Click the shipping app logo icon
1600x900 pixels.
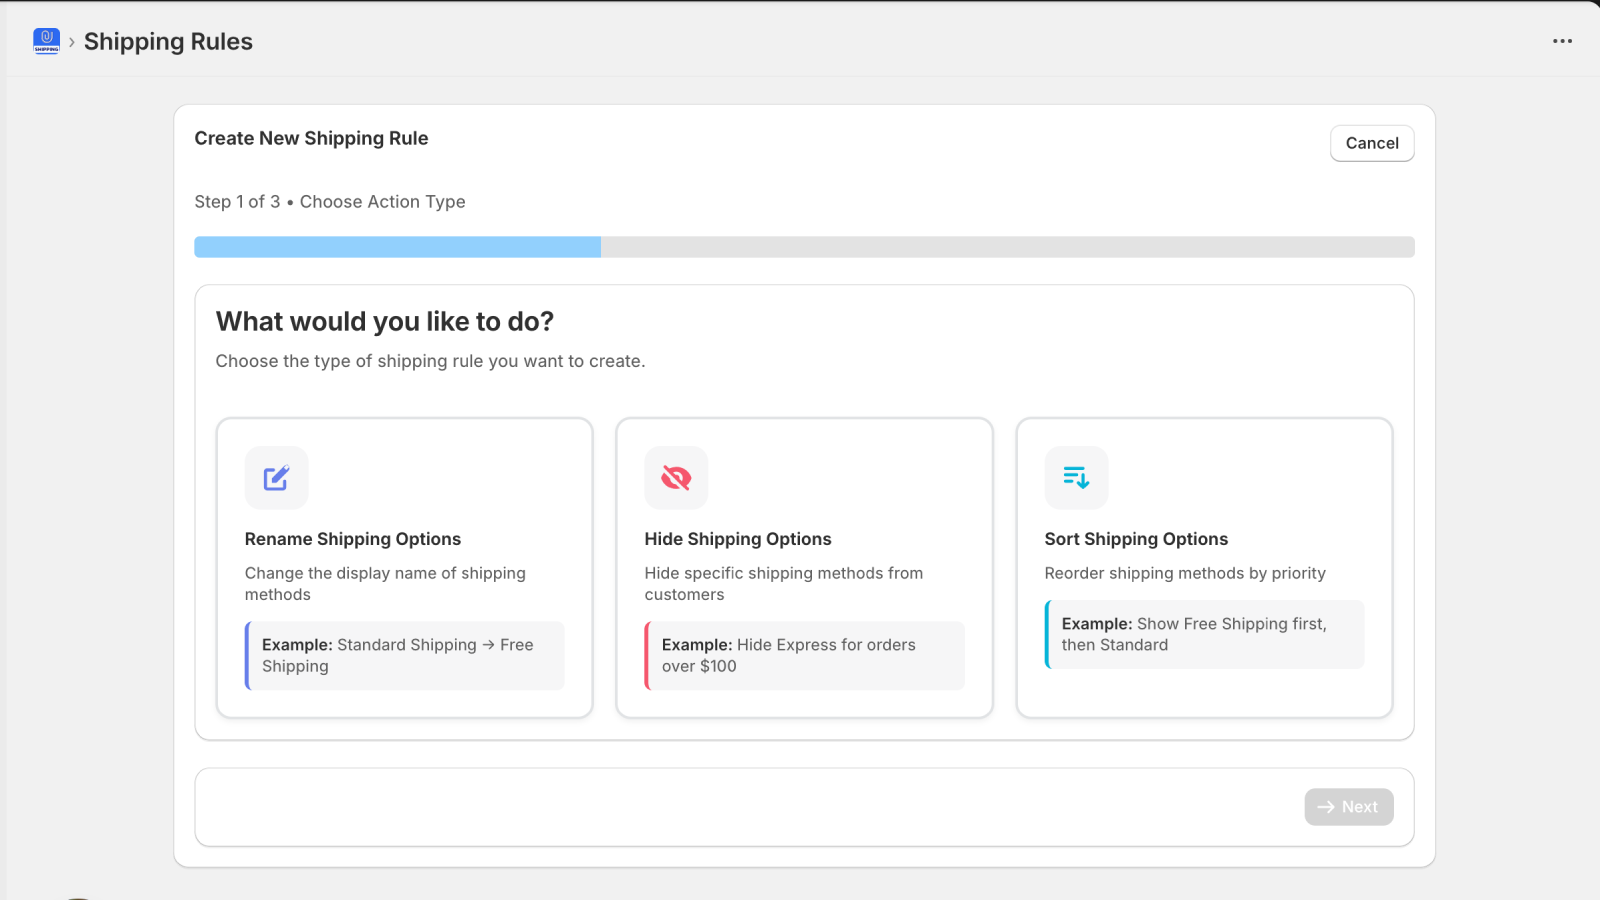[46, 41]
